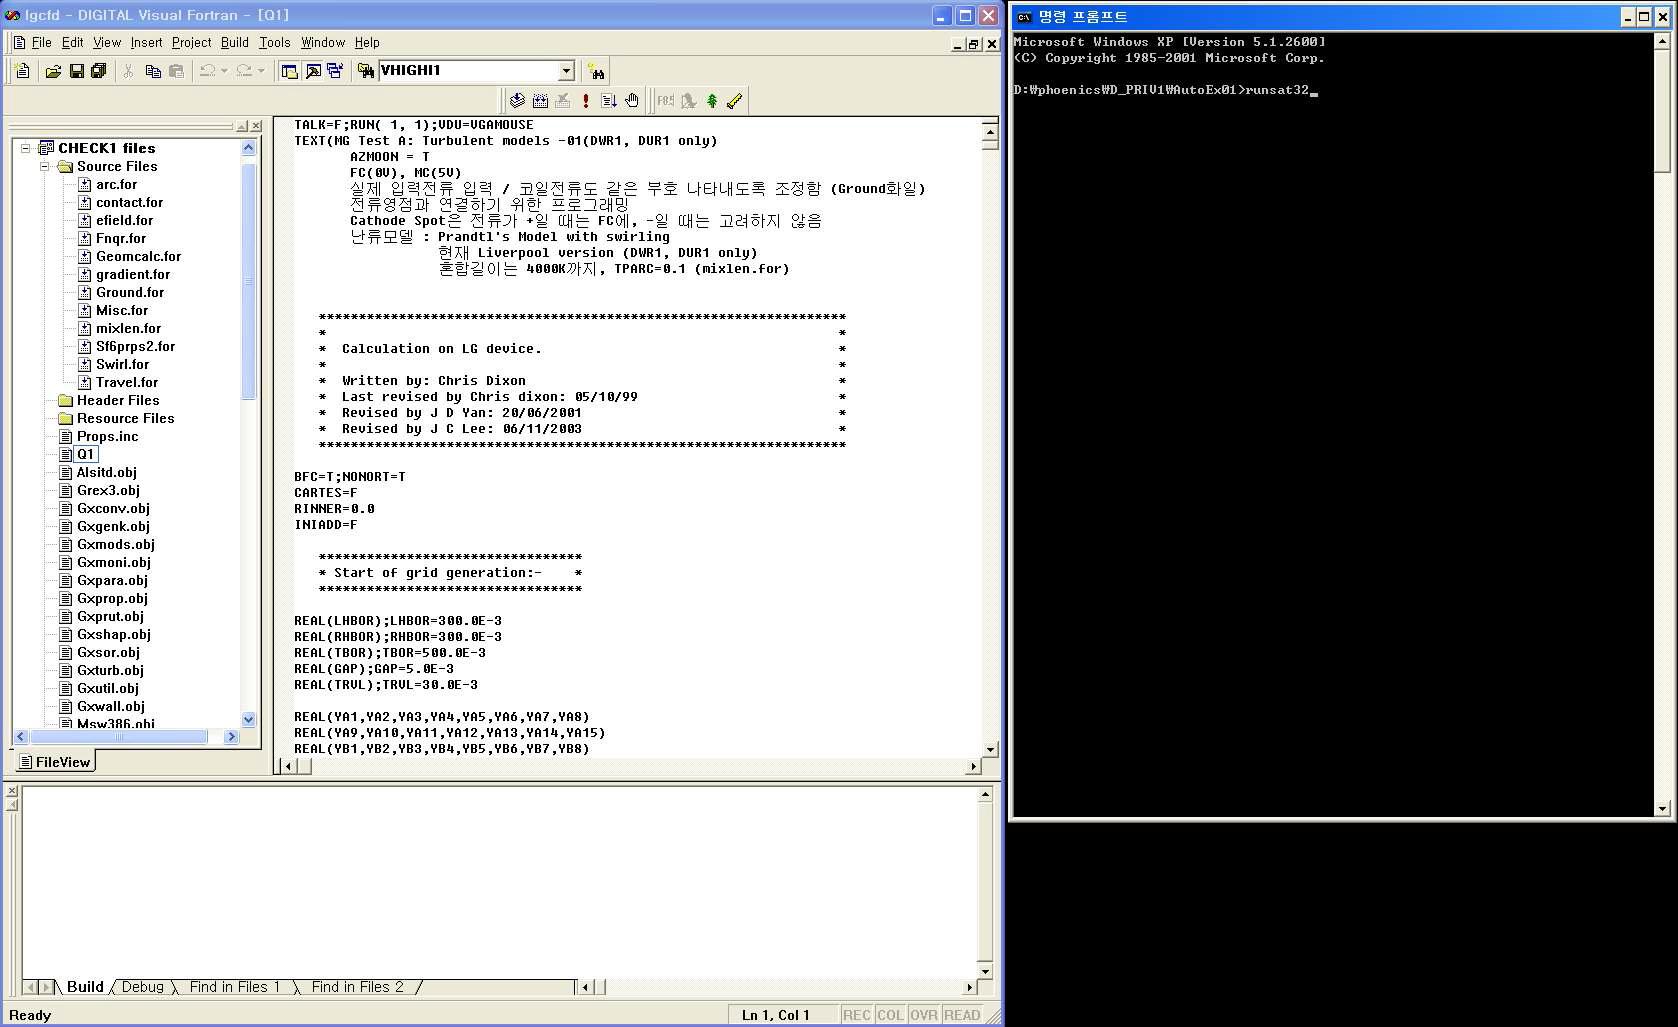Click the command prompt title bar icon
This screenshot has width=1678, height=1027.
click(x=1024, y=17)
